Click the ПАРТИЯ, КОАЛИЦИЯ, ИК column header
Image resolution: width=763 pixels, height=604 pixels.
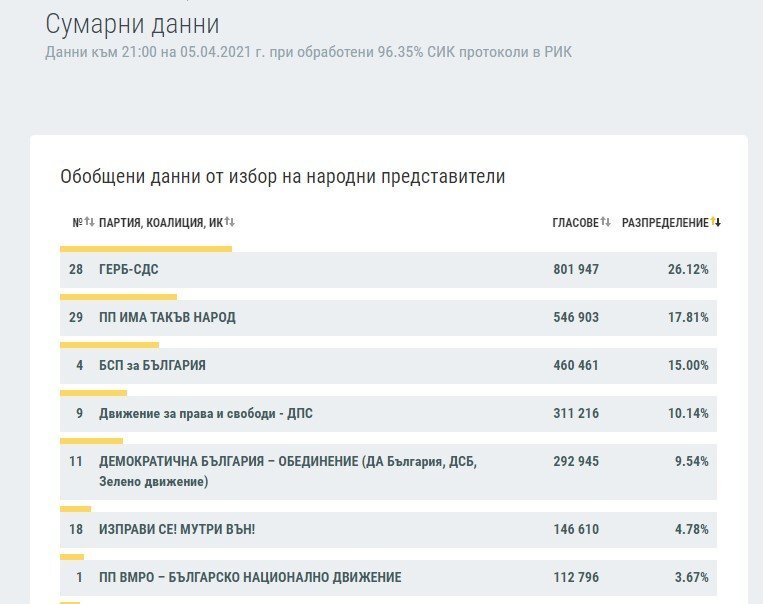[x=161, y=223]
